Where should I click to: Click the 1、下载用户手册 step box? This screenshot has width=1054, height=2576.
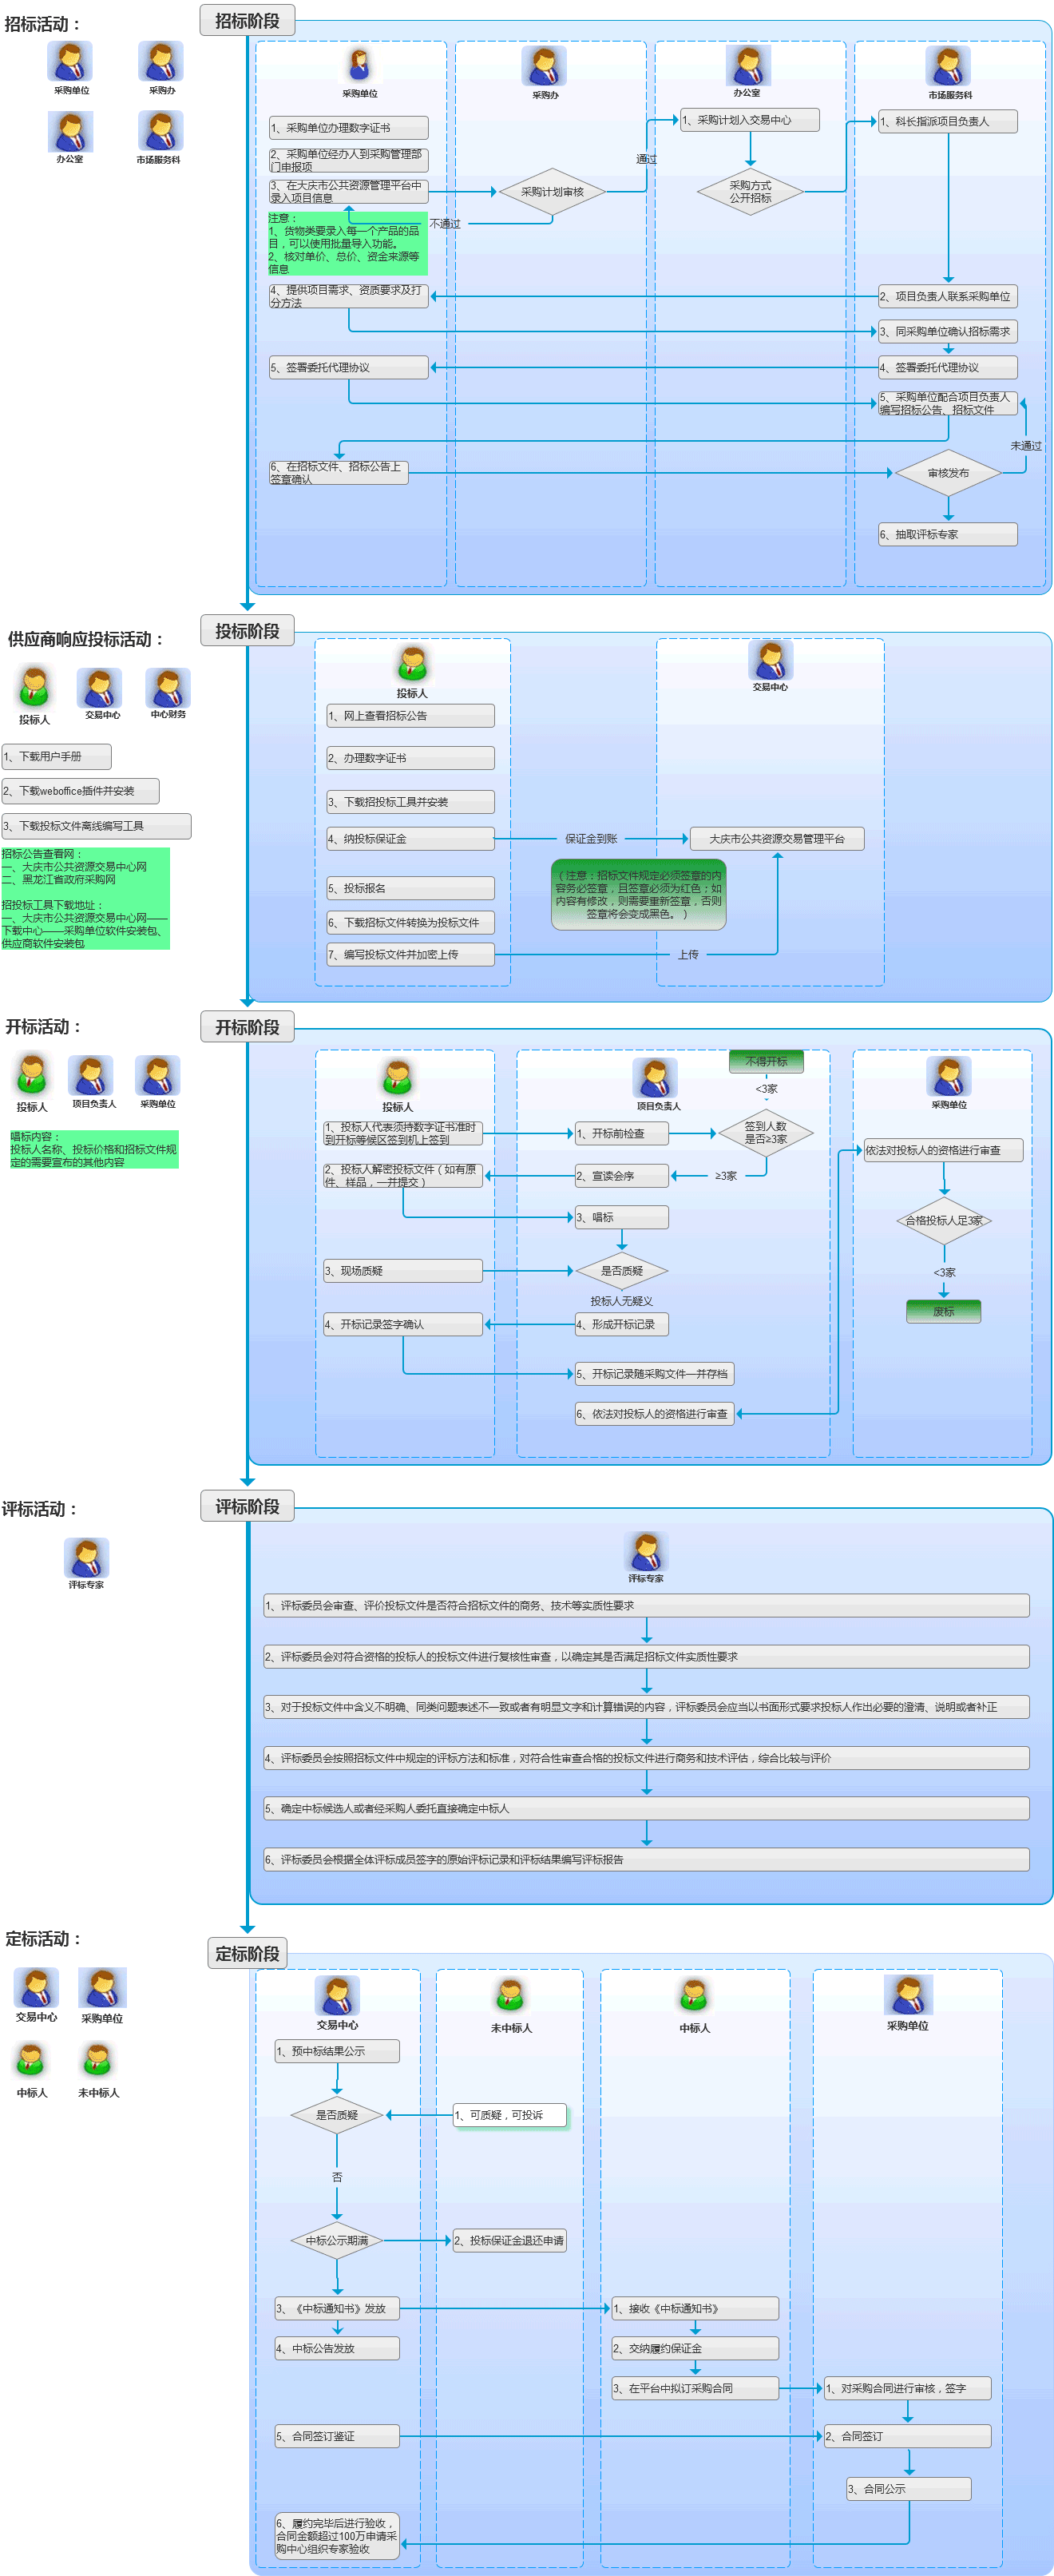(56, 756)
